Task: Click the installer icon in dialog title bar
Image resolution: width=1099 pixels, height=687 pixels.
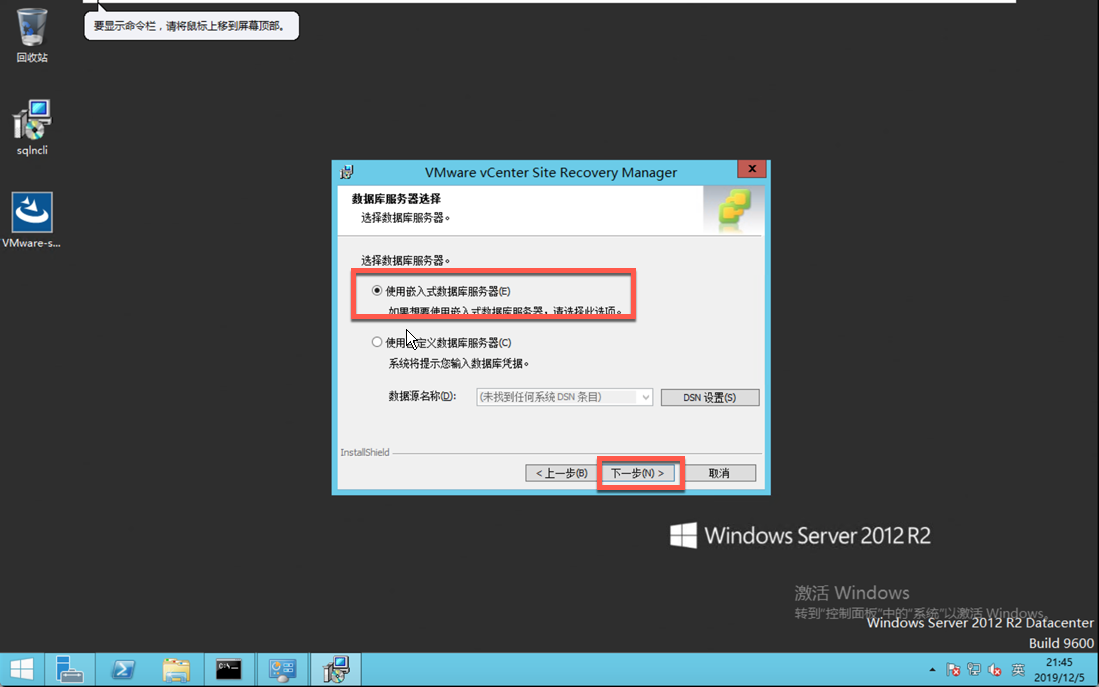Action: 346,172
